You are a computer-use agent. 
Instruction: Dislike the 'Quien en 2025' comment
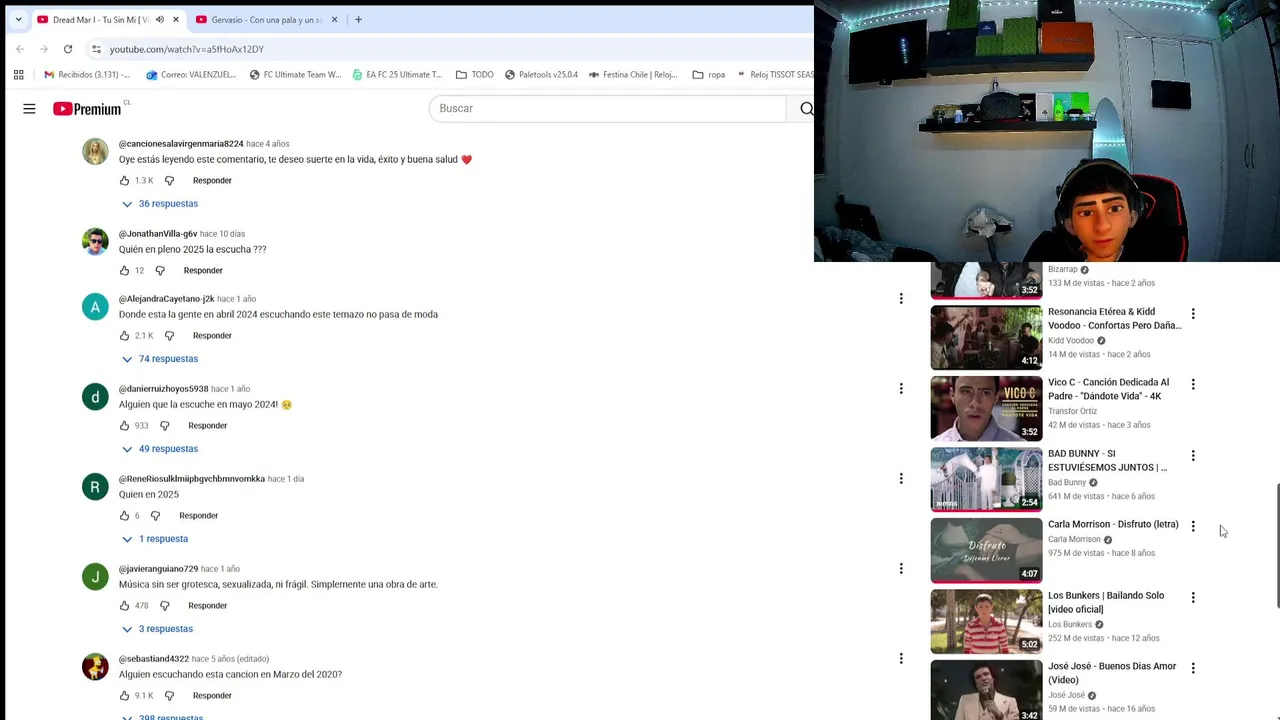coord(155,516)
